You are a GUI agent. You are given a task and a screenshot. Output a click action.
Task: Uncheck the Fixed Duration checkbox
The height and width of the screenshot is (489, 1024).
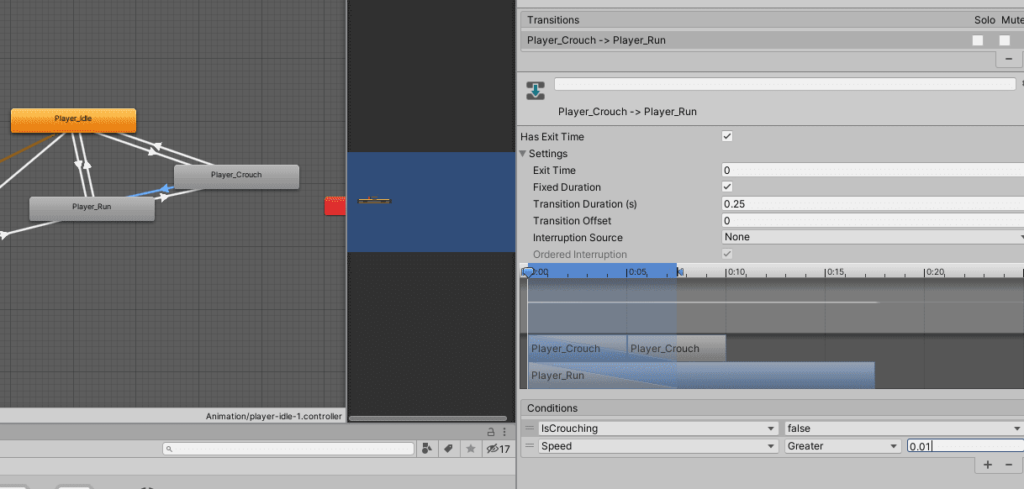(x=727, y=187)
